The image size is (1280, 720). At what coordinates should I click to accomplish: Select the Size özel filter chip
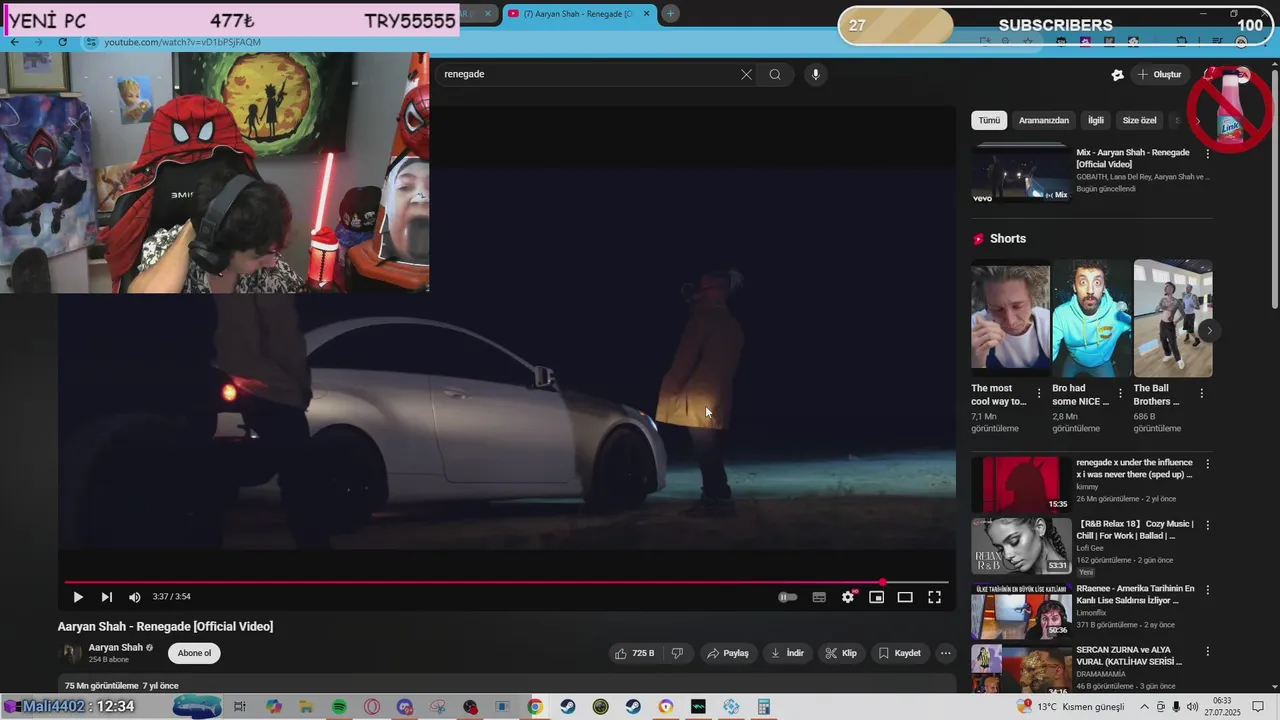click(x=1139, y=120)
